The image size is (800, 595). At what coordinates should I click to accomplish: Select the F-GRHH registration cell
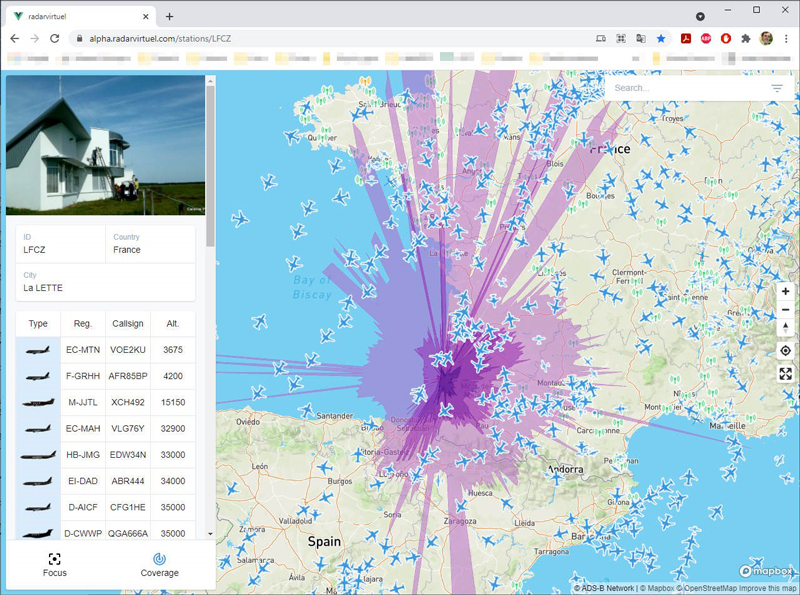pyautogui.click(x=83, y=376)
